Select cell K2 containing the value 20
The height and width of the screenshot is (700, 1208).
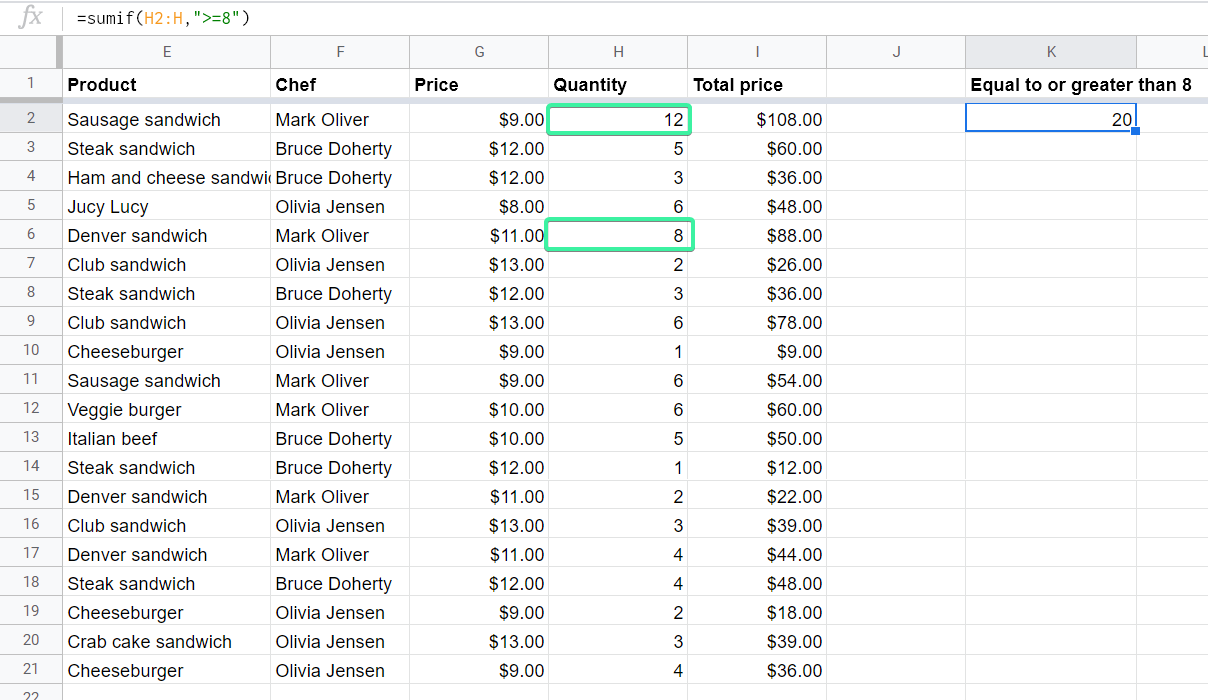pyautogui.click(x=1051, y=118)
